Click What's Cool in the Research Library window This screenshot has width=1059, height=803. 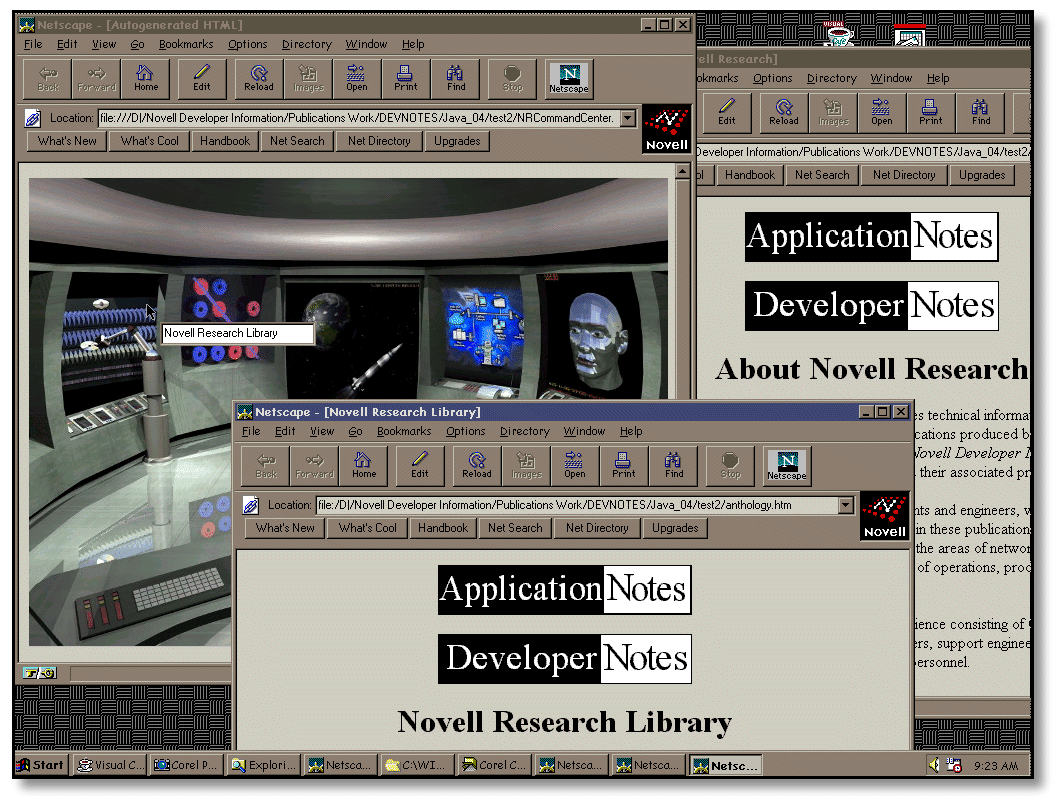(367, 528)
